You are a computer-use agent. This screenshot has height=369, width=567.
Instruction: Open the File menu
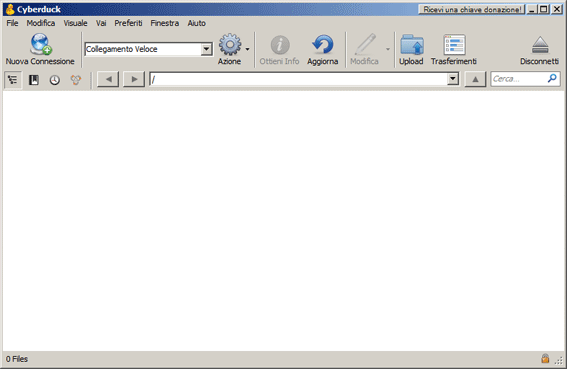tap(12, 23)
